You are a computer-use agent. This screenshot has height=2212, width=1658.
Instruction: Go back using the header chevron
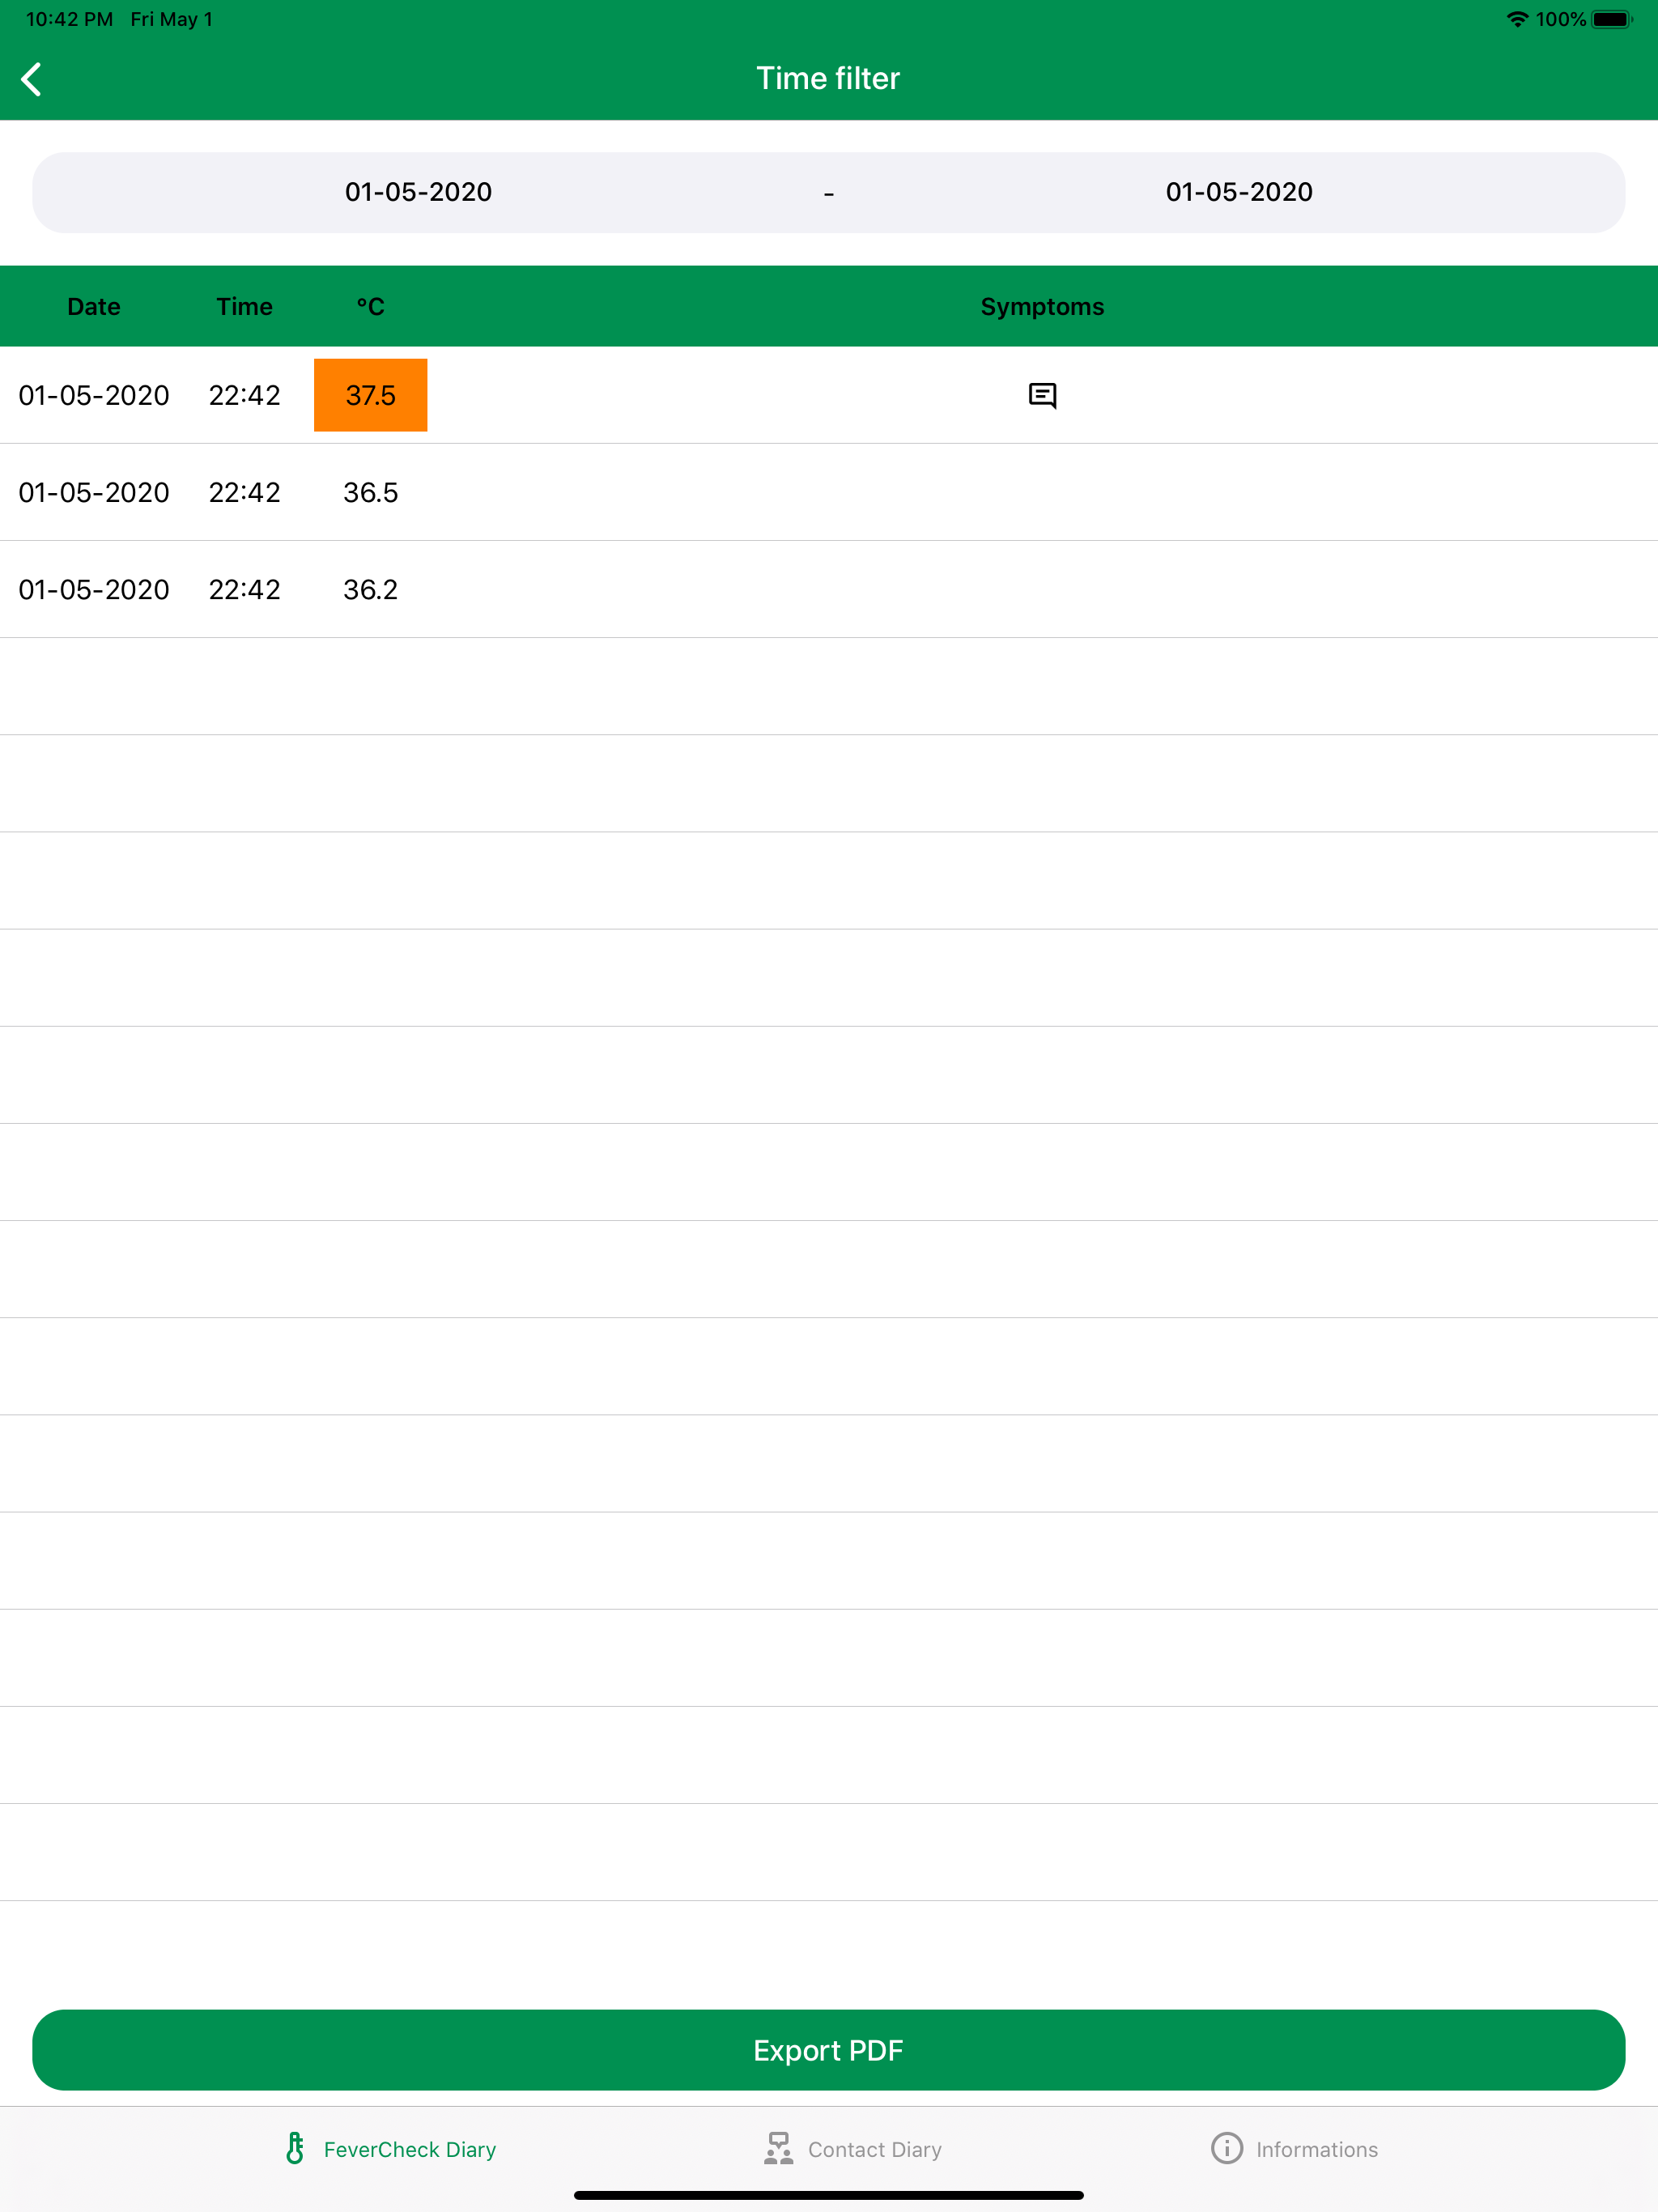coord(32,79)
